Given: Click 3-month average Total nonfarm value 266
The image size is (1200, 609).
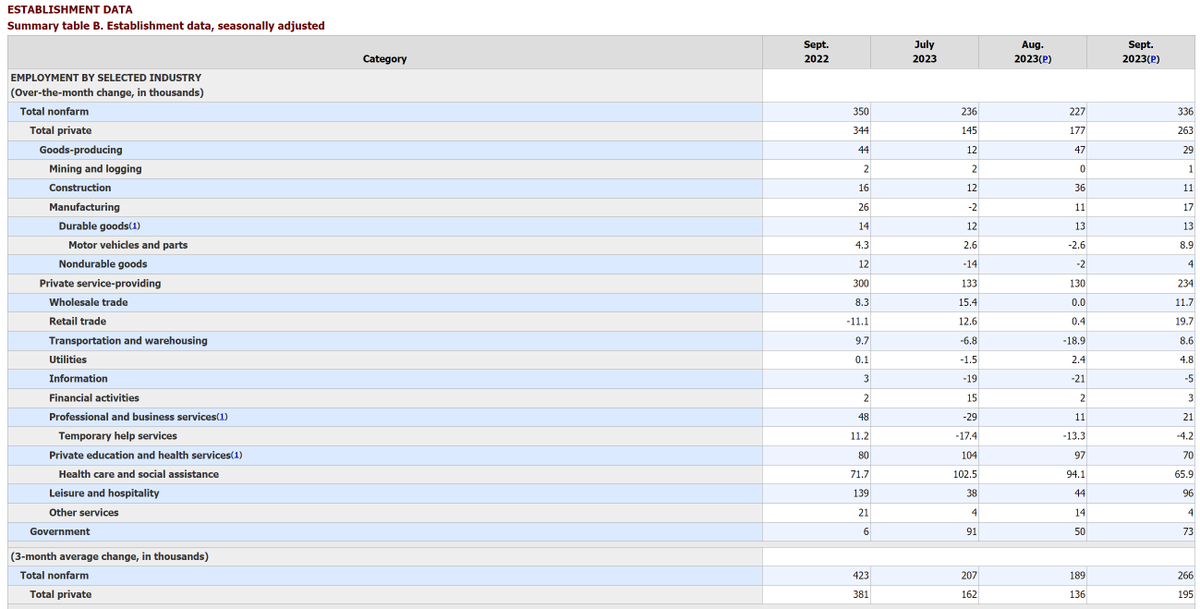Looking at the screenshot, I should coord(1185,575).
